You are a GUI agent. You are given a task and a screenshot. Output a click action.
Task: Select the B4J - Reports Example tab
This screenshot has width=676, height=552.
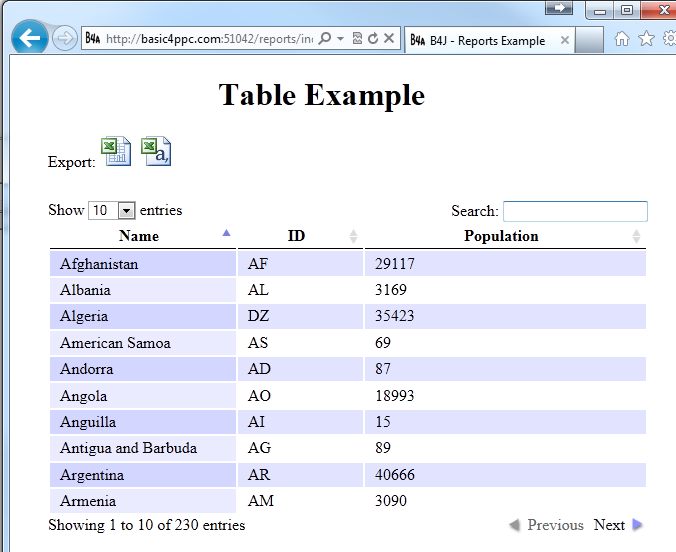489,40
